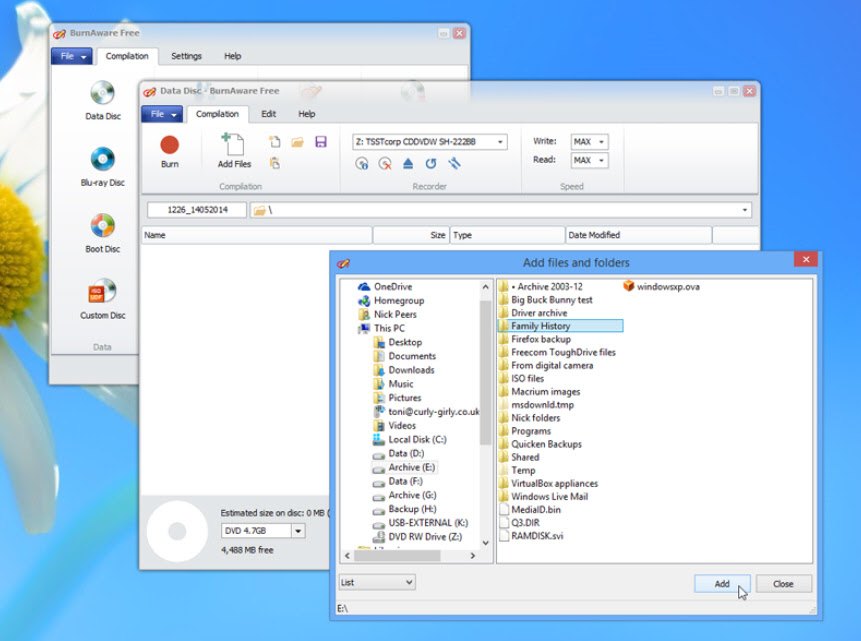Select the windowsxp.ova file

(x=662, y=286)
